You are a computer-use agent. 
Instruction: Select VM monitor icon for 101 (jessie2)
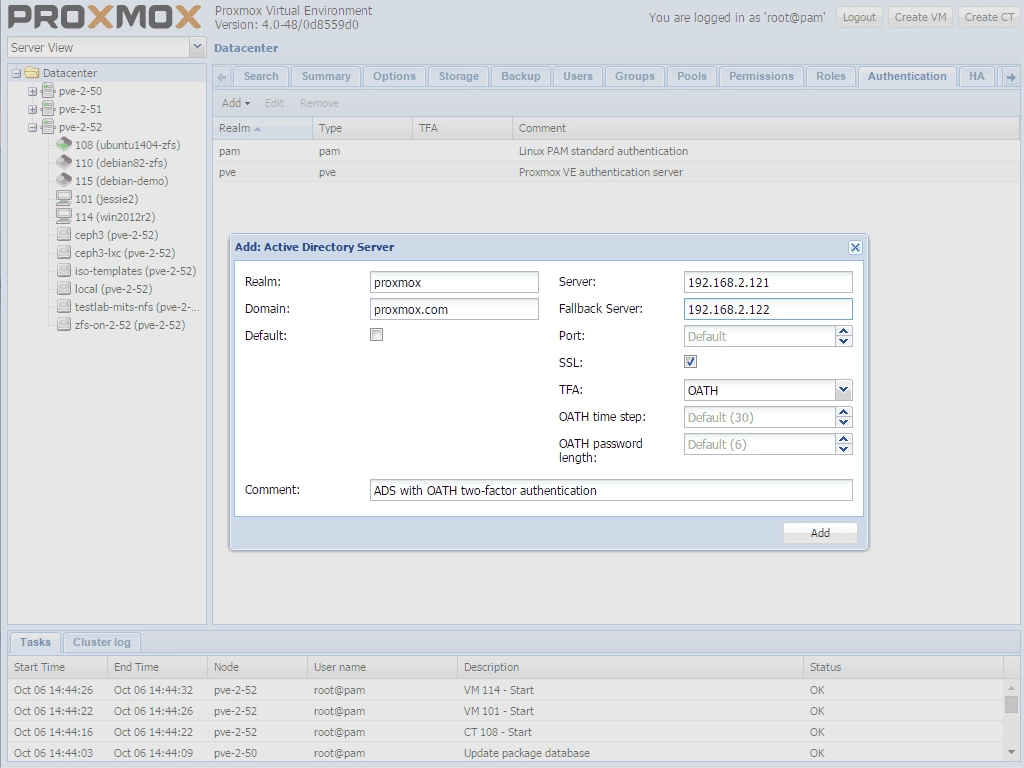[x=64, y=199]
